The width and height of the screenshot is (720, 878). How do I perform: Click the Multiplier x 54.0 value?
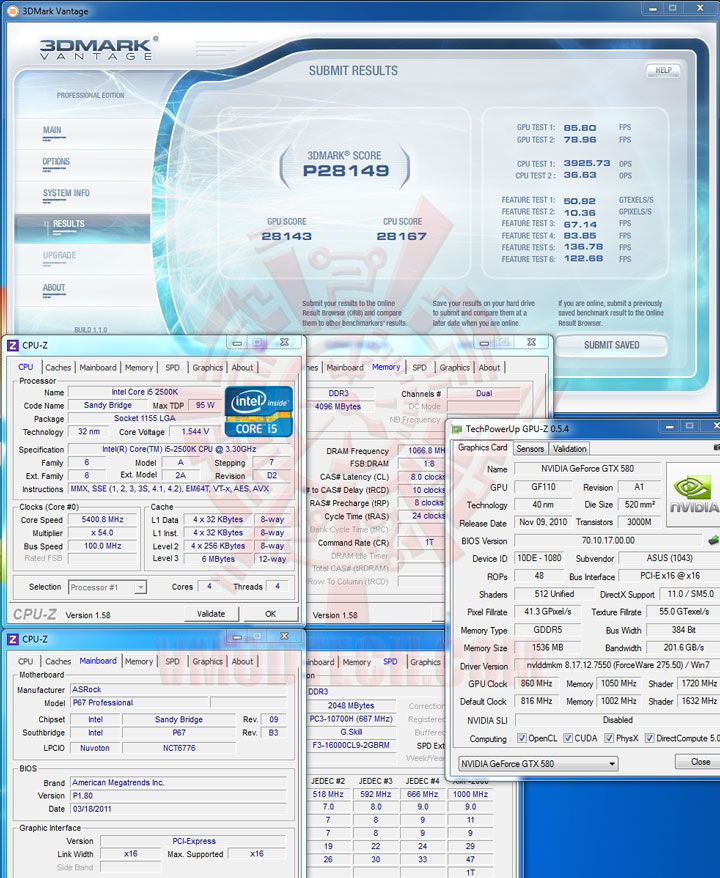click(102, 533)
